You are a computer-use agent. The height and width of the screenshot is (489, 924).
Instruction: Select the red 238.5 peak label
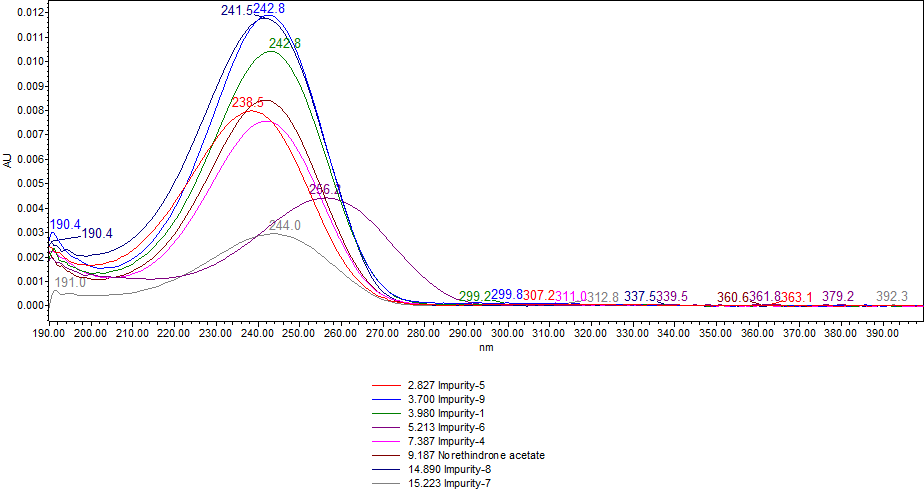click(x=248, y=103)
